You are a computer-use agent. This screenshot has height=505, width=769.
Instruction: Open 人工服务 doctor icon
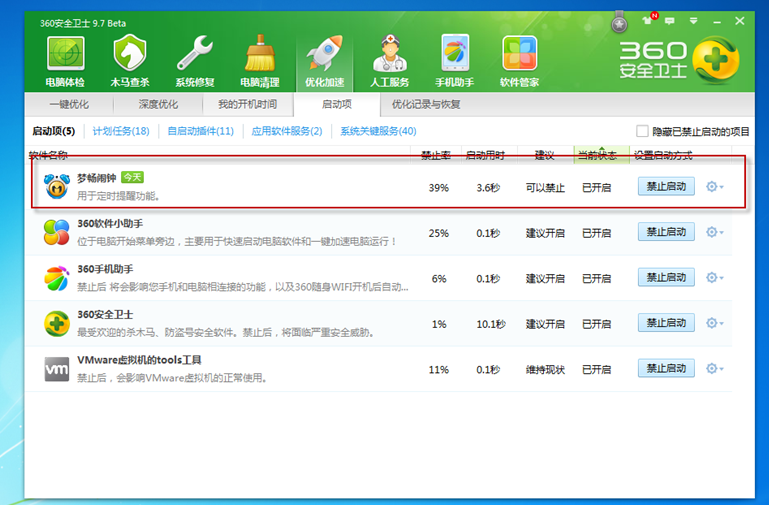tap(389, 61)
